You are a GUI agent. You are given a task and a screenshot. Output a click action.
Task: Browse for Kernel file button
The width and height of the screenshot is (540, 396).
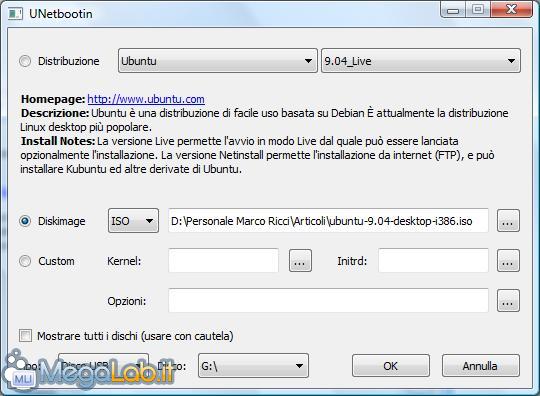(300, 261)
